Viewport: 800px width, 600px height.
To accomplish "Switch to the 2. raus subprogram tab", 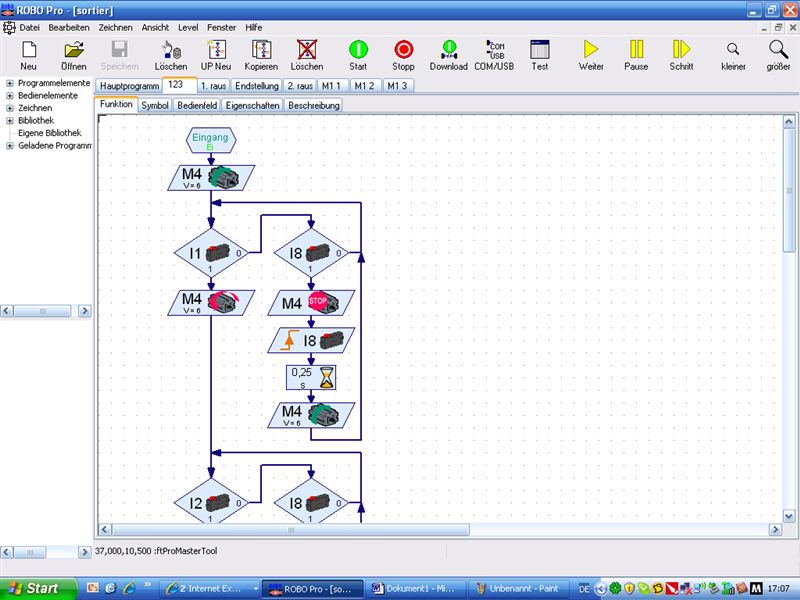I will pos(299,86).
